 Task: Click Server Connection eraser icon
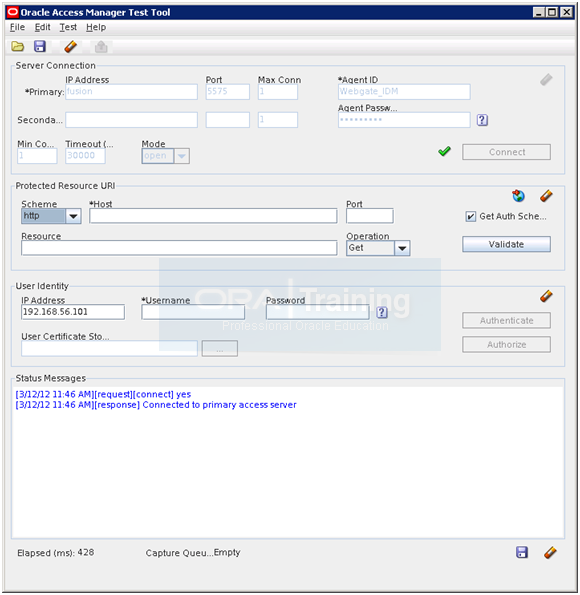click(546, 80)
